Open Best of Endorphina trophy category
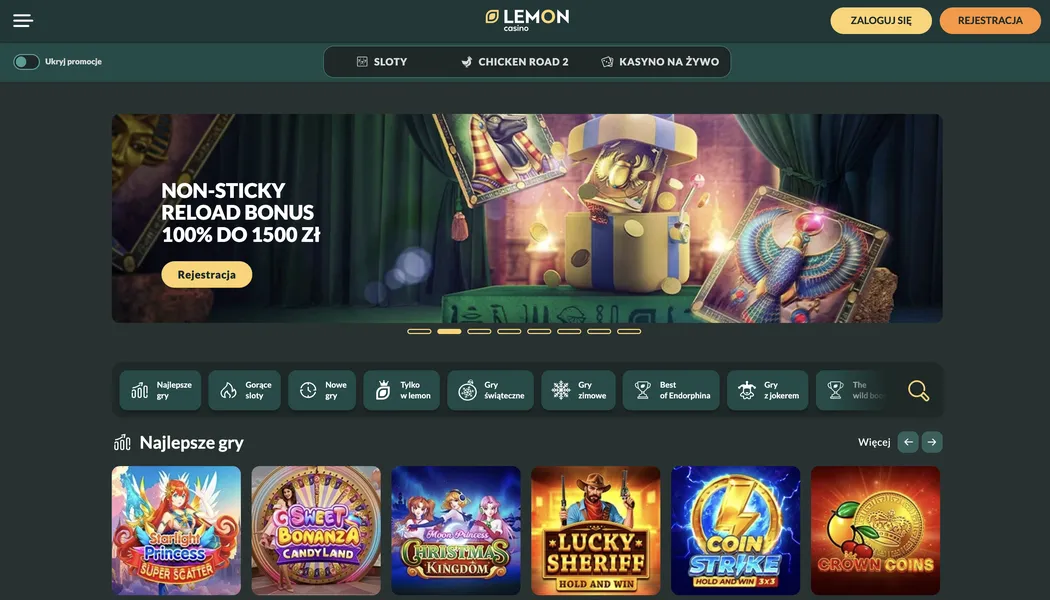Image resolution: width=1050 pixels, height=600 pixels. [671, 390]
